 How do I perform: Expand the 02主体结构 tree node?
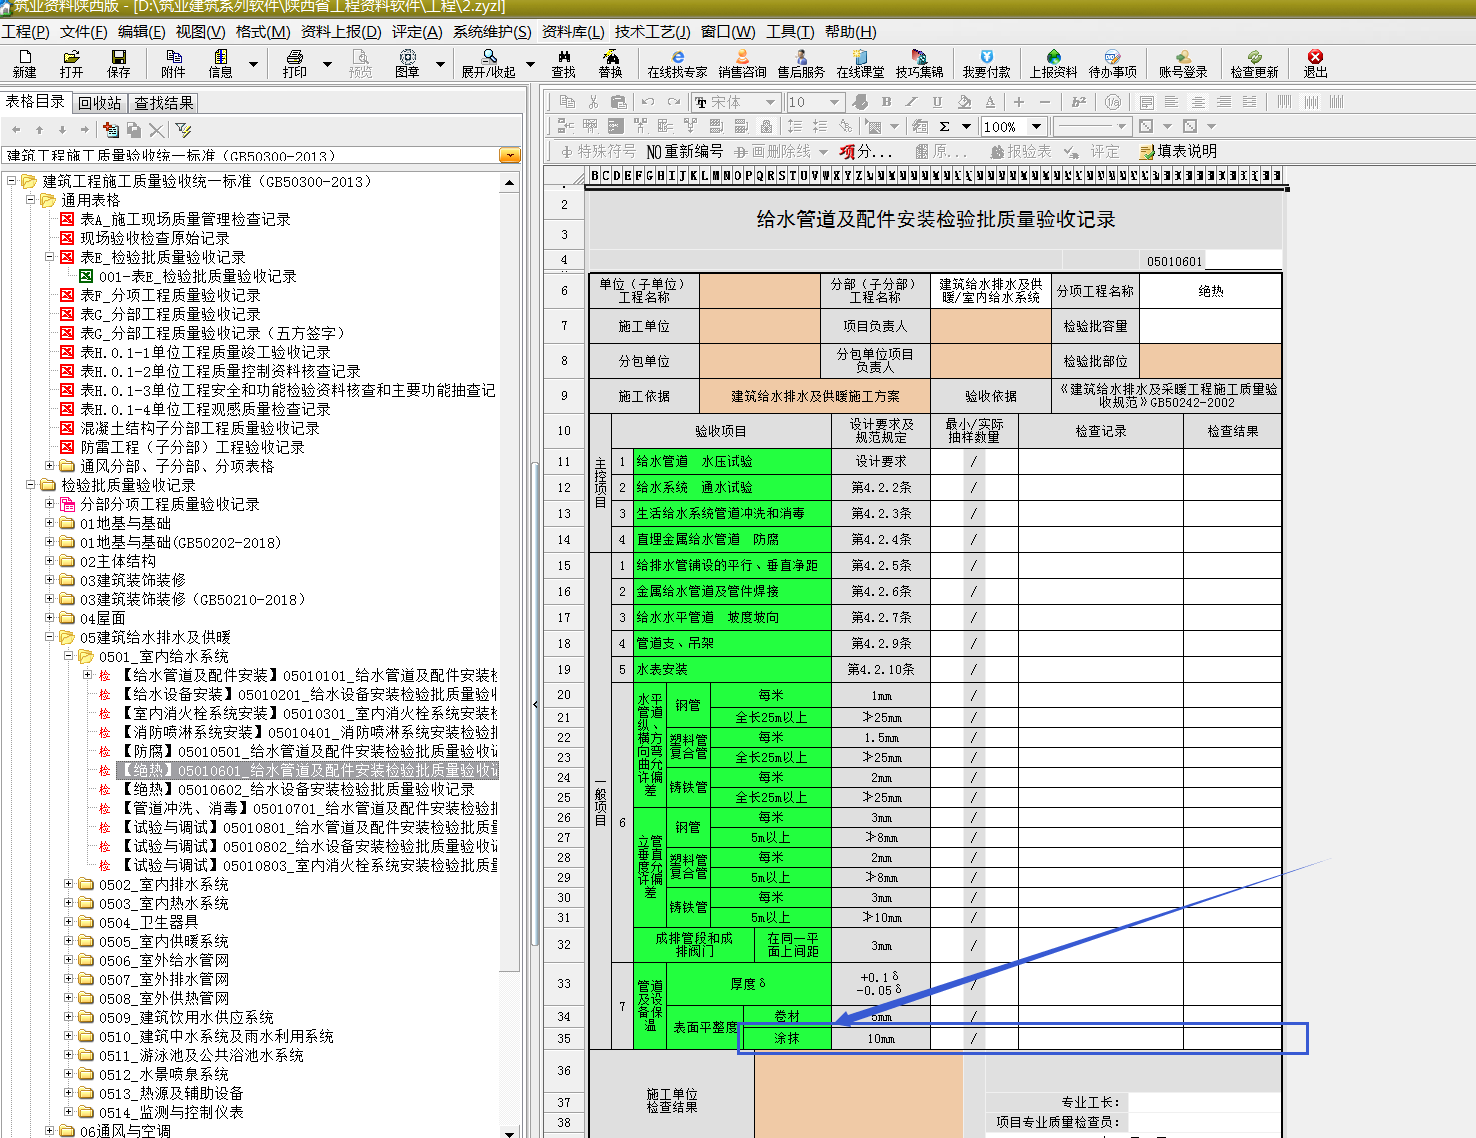[50, 561]
